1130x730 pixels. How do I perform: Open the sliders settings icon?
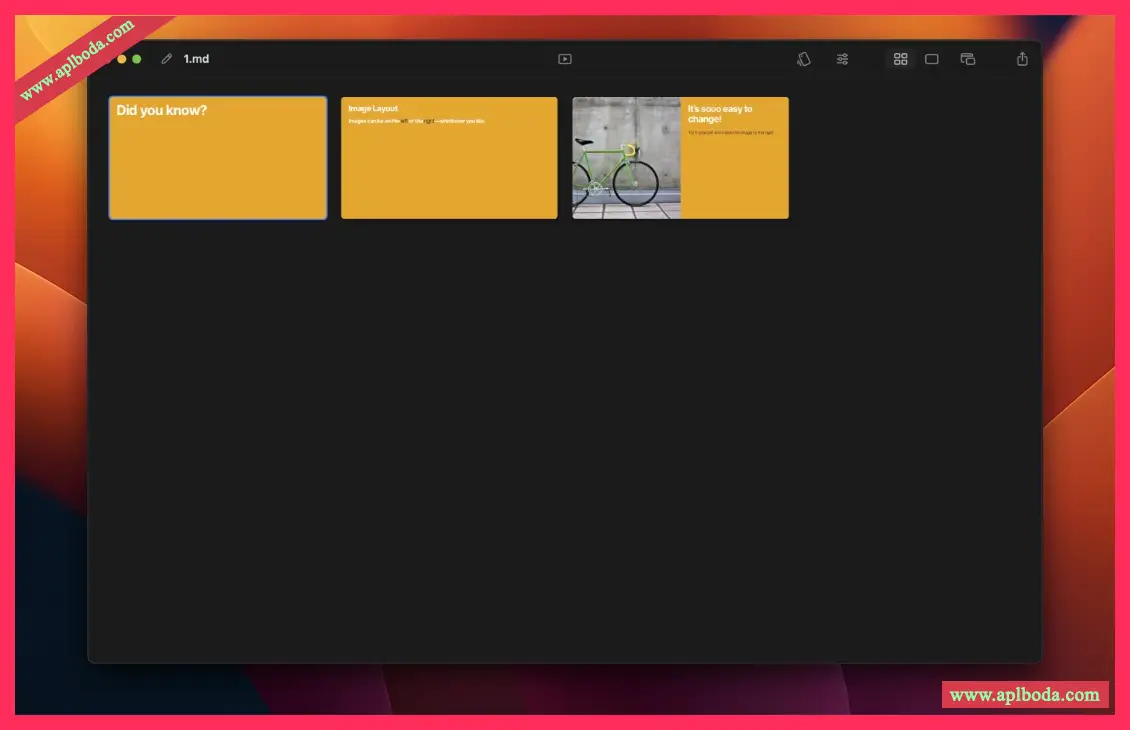coord(842,59)
